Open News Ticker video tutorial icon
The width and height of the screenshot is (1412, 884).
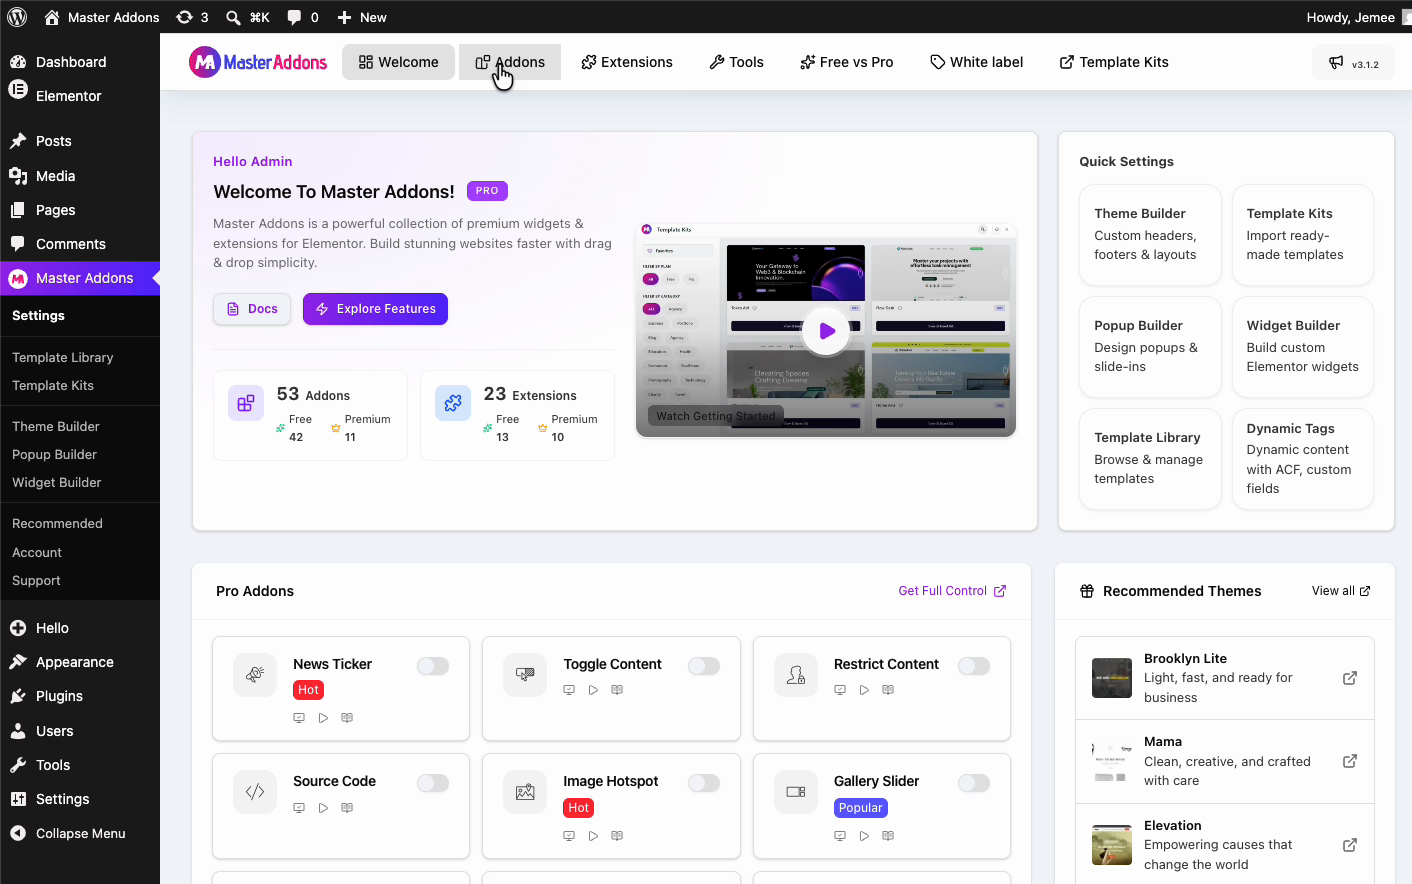coord(323,718)
